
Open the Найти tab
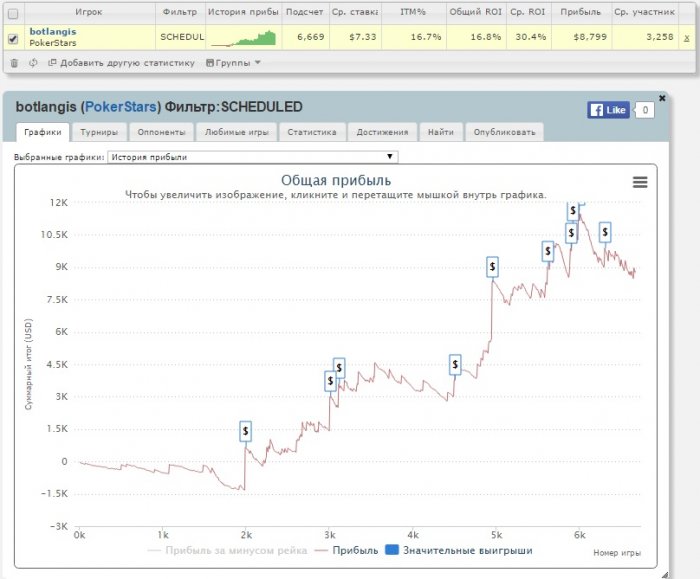(441, 132)
